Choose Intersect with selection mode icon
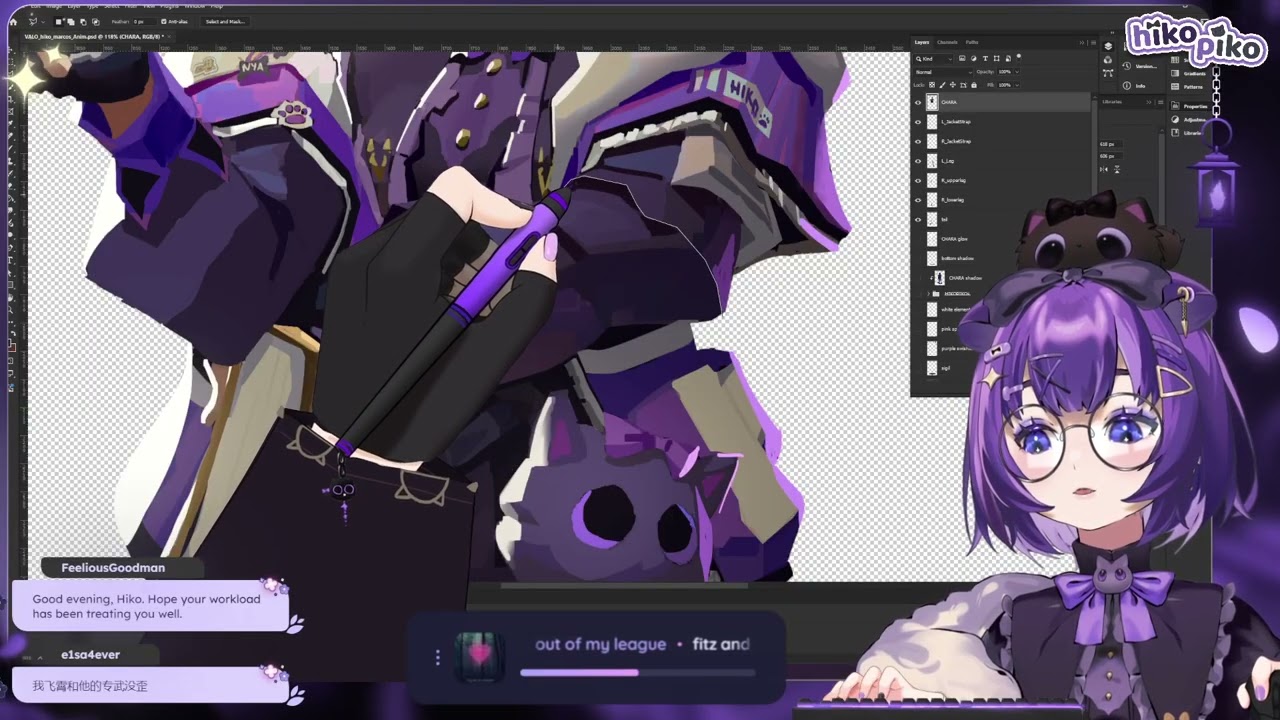1280x720 pixels. 96,22
